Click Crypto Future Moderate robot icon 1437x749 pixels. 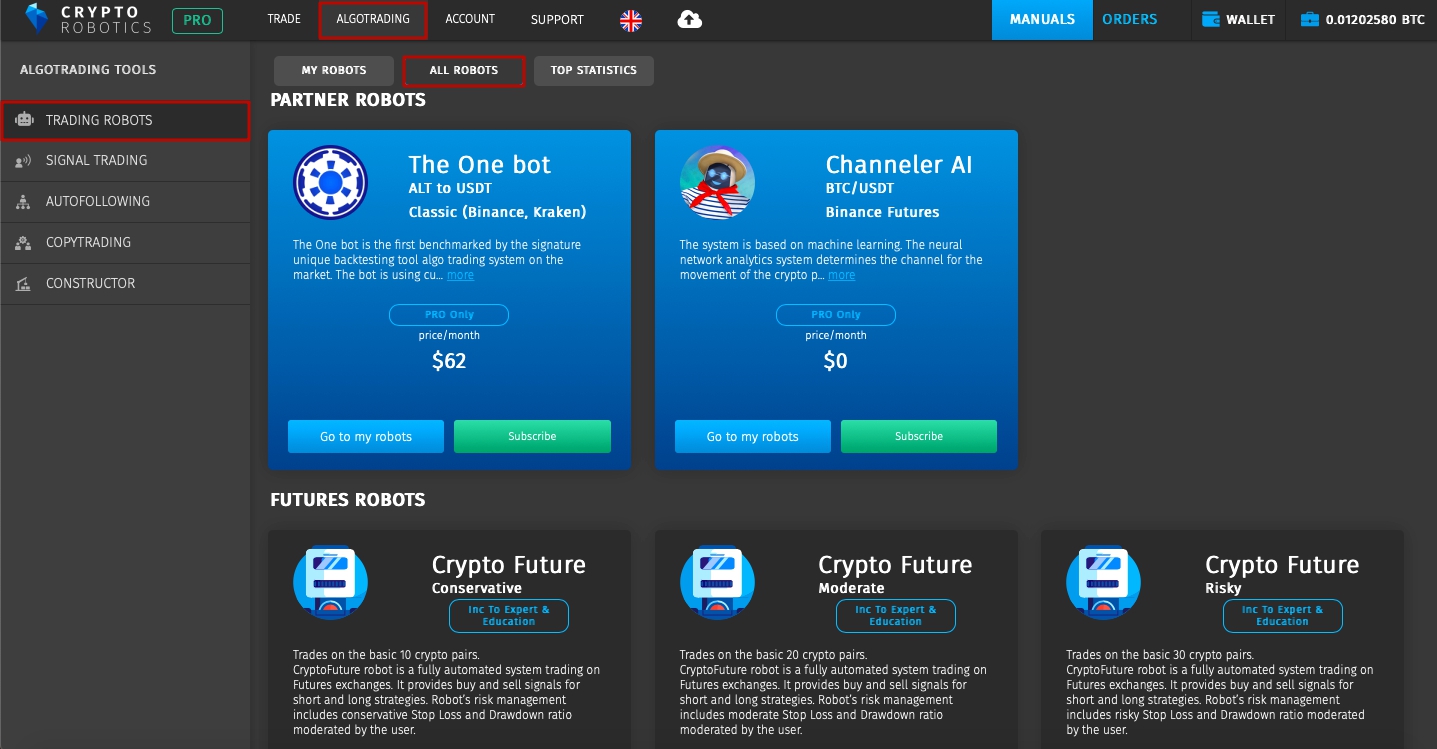717,583
